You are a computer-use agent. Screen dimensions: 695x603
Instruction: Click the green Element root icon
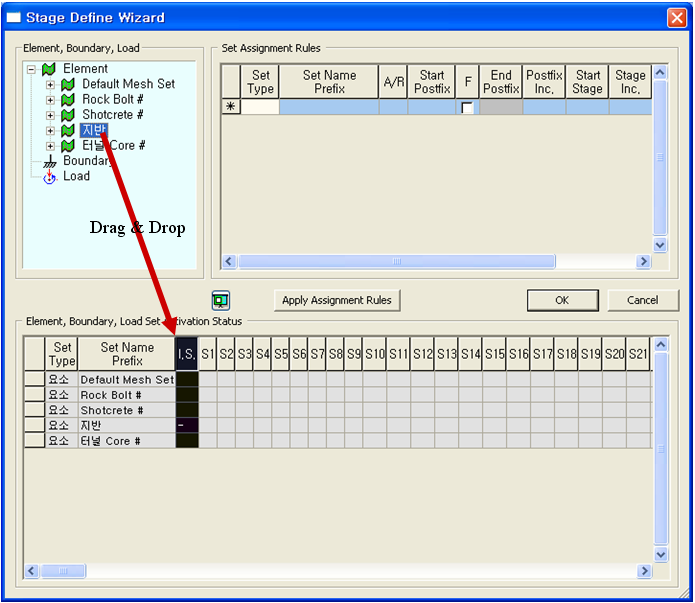48,69
